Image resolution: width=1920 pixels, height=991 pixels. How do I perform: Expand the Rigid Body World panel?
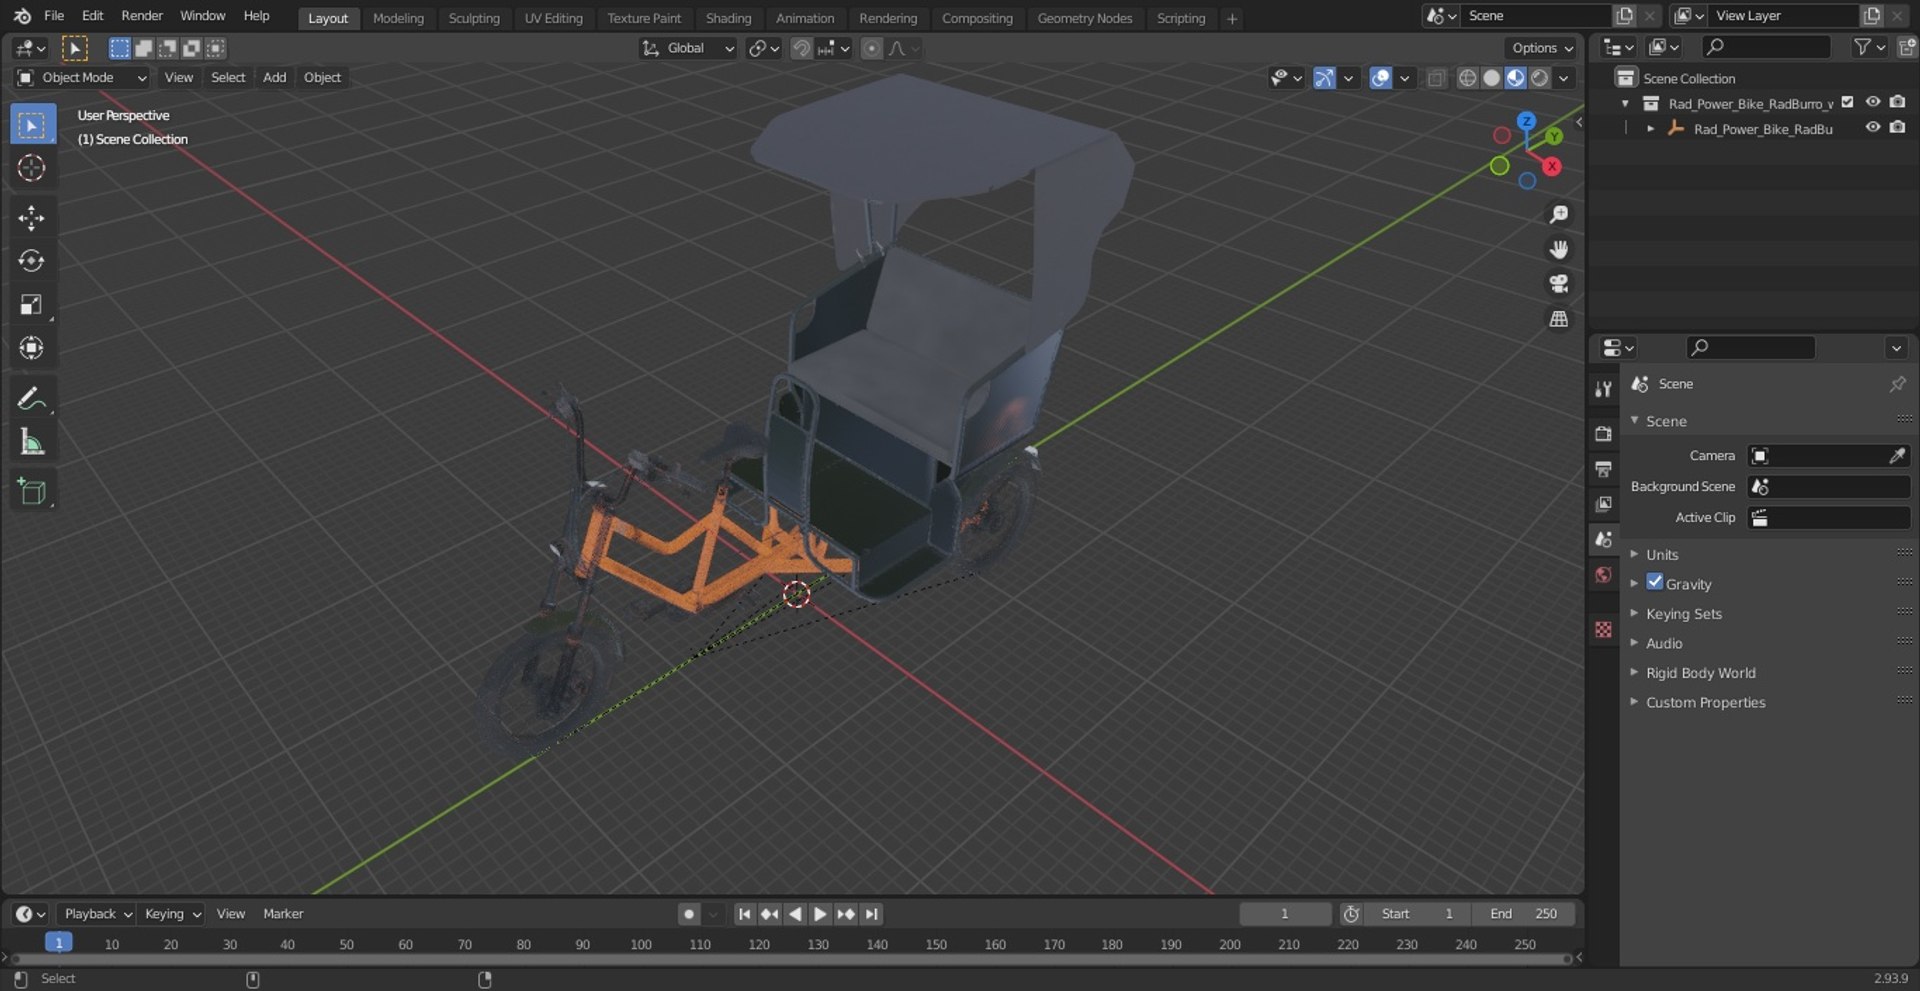(x=1700, y=673)
